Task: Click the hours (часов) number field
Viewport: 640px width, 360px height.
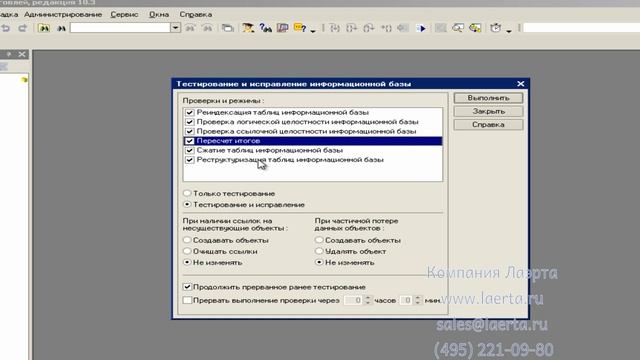Action: tap(354, 300)
